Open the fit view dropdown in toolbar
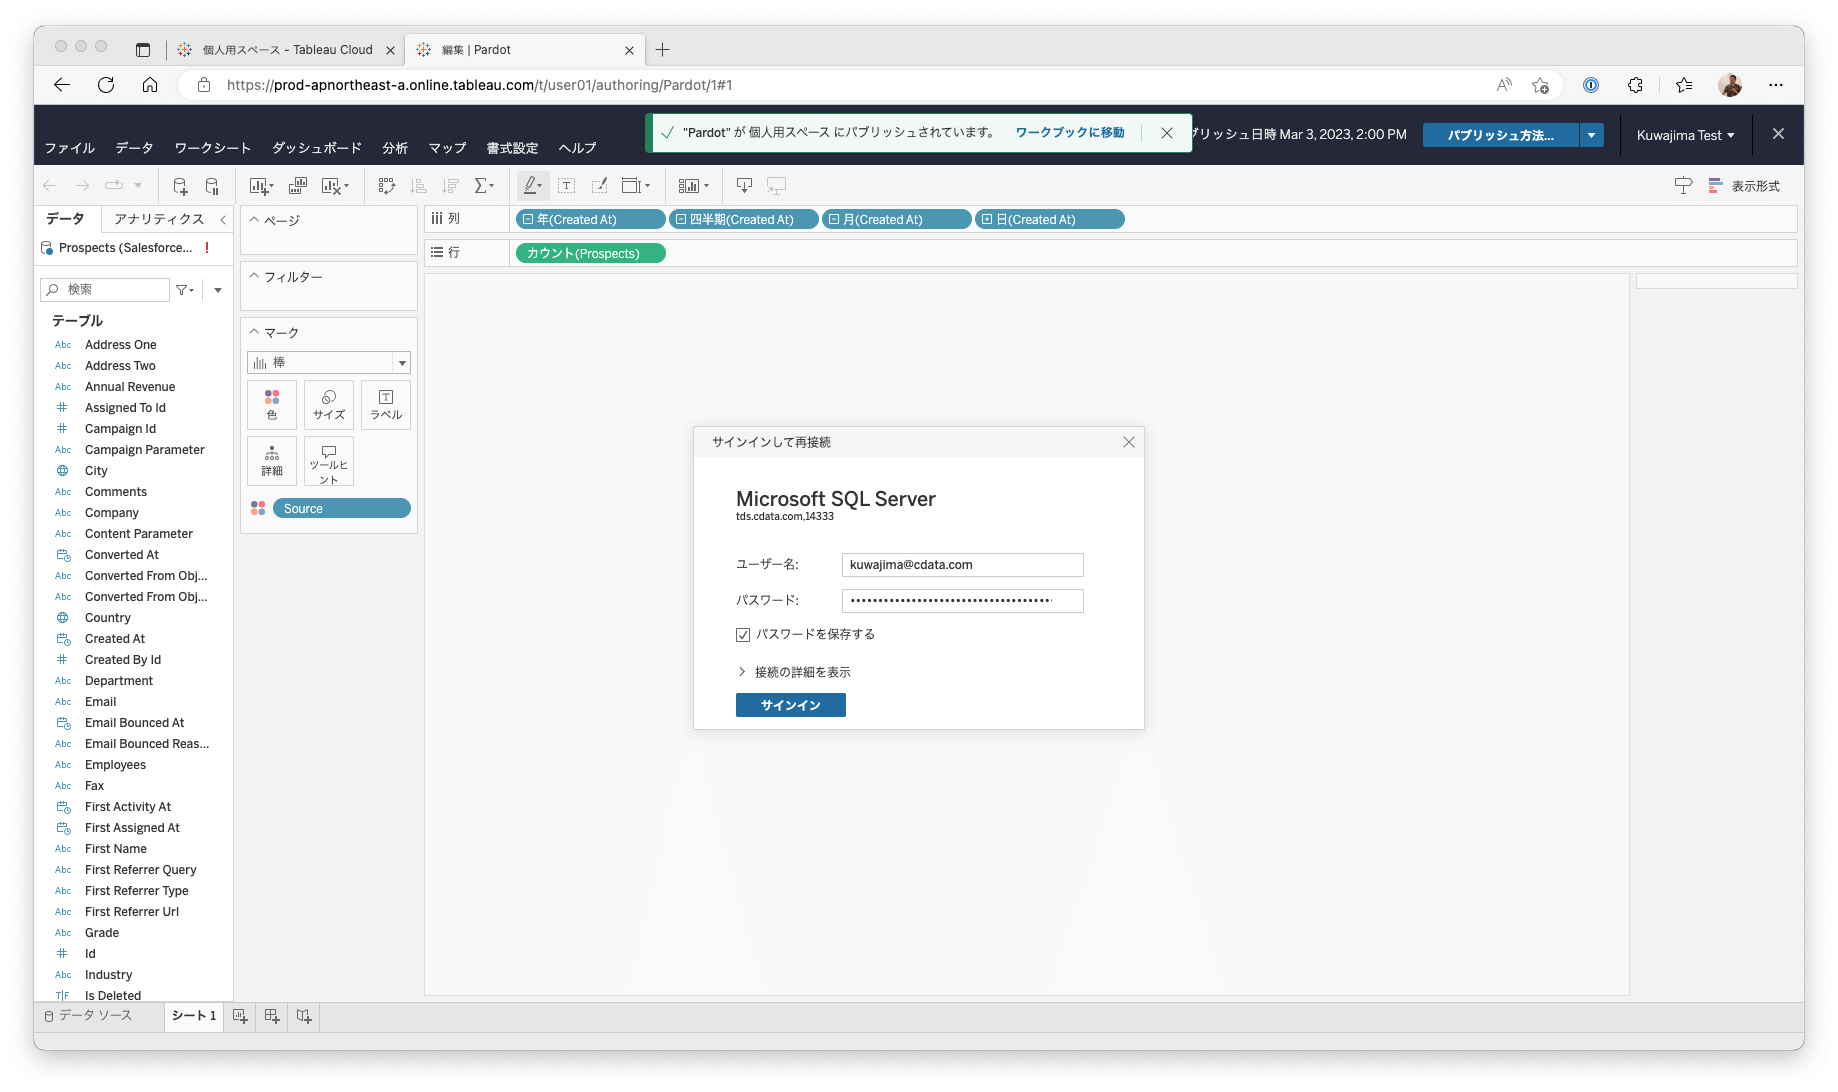 coord(636,186)
